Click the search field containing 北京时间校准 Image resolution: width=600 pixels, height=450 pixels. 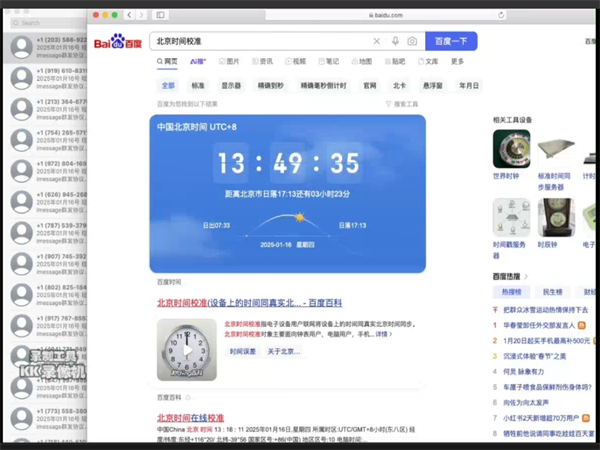pos(260,41)
